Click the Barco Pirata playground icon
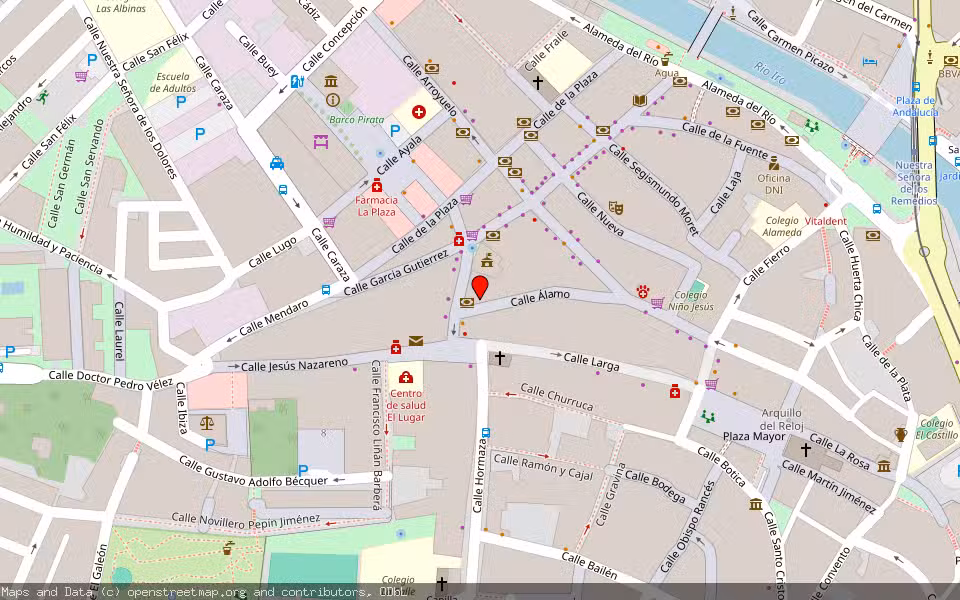The image size is (960, 600). pyautogui.click(x=321, y=142)
